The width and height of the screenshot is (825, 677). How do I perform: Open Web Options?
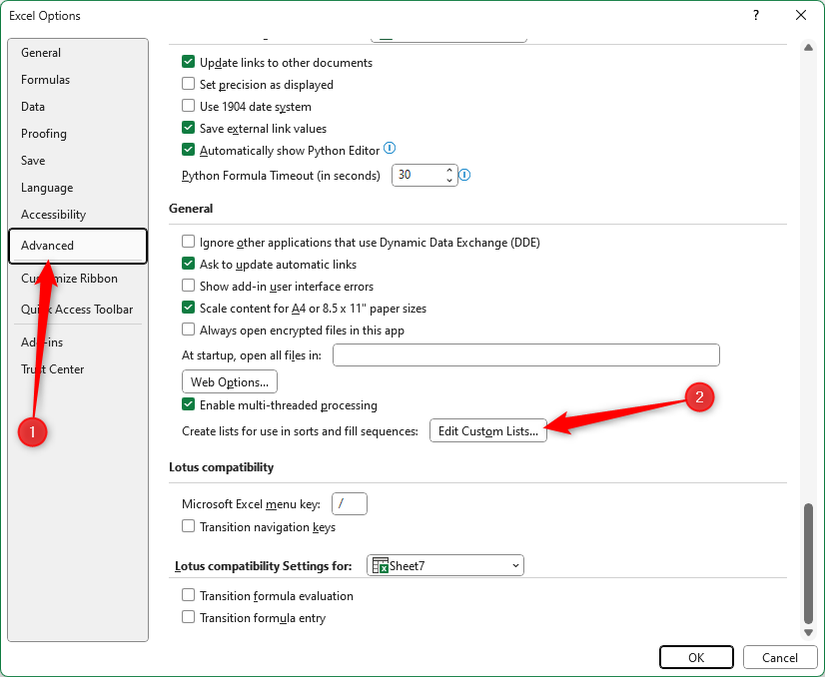pos(229,381)
